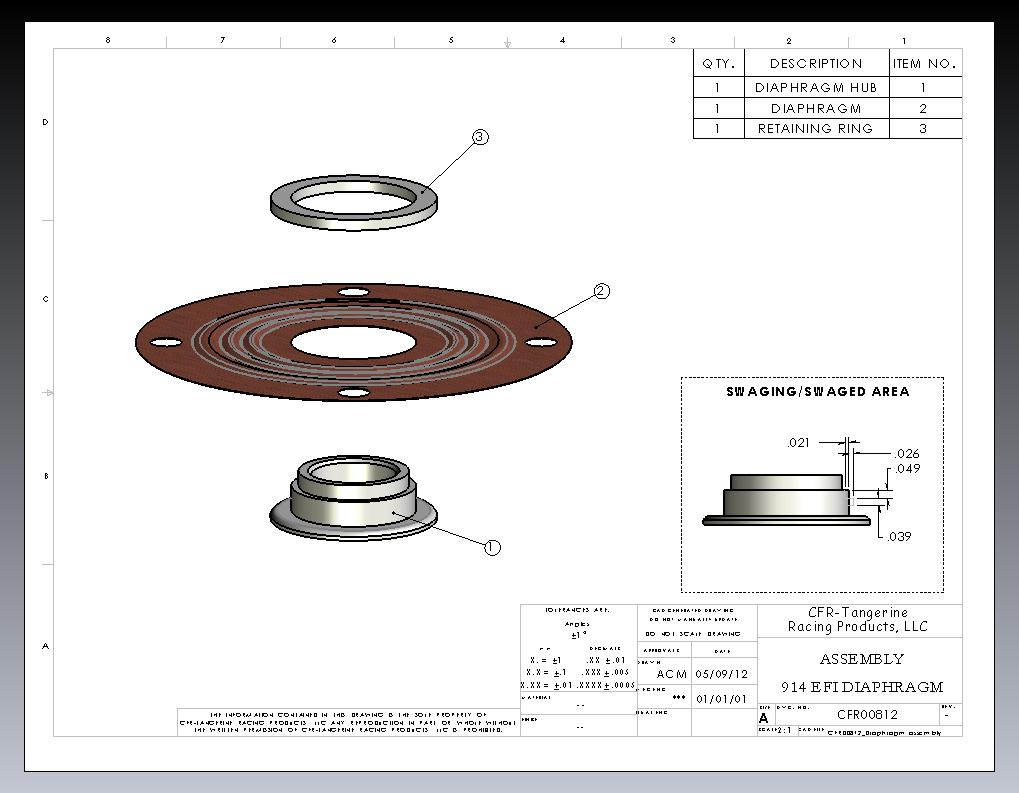Screen dimensions: 1019x793
Task: Select the .021 dimension
Action: click(x=798, y=442)
